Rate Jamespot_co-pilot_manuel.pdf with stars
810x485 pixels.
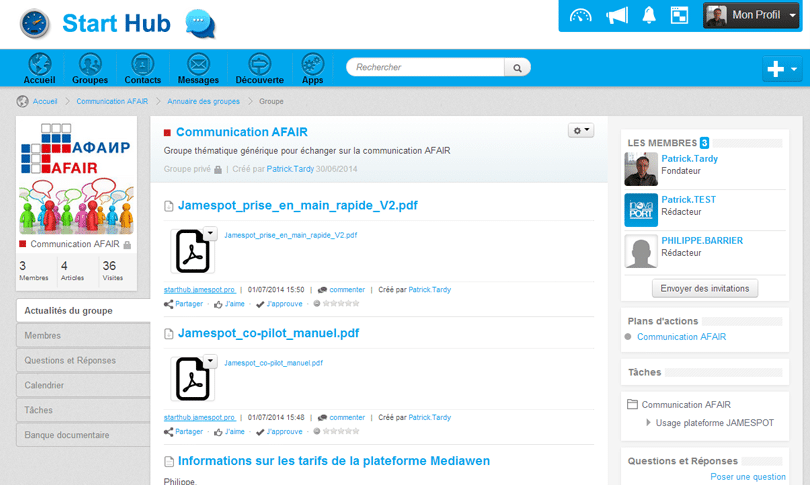[341, 431]
